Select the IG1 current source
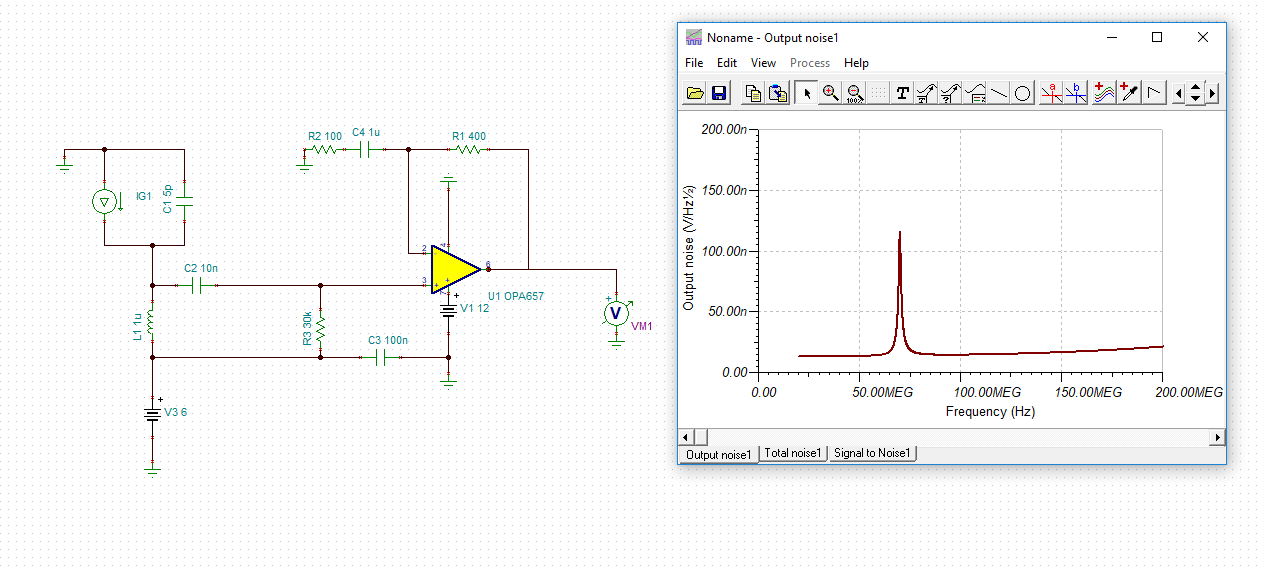 point(104,202)
